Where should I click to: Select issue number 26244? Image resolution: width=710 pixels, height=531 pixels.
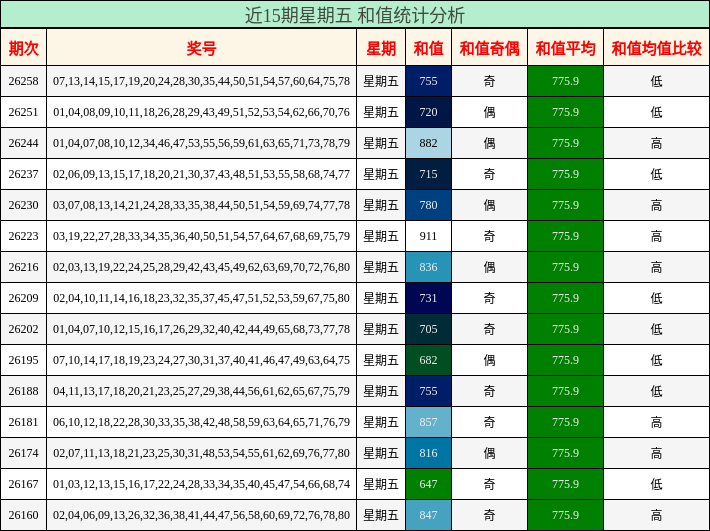pyautogui.click(x=24, y=143)
